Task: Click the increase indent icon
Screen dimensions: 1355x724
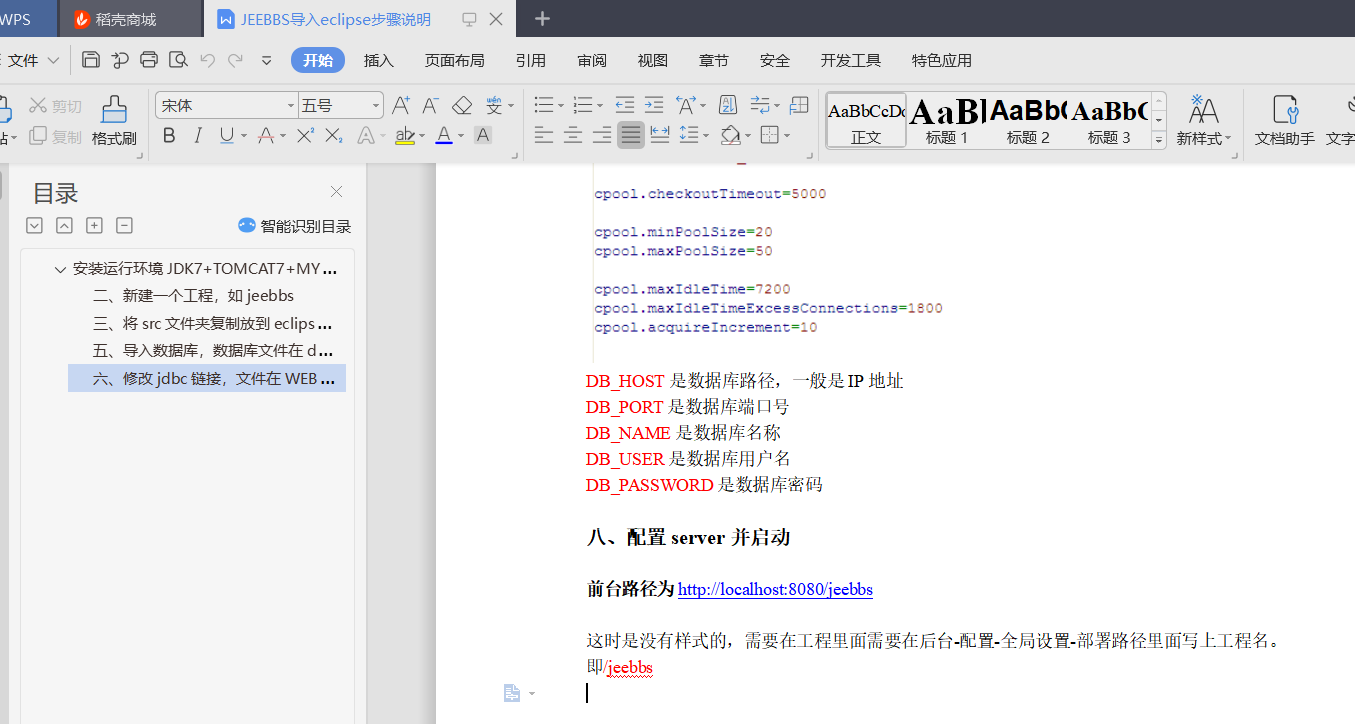Action: [654, 105]
